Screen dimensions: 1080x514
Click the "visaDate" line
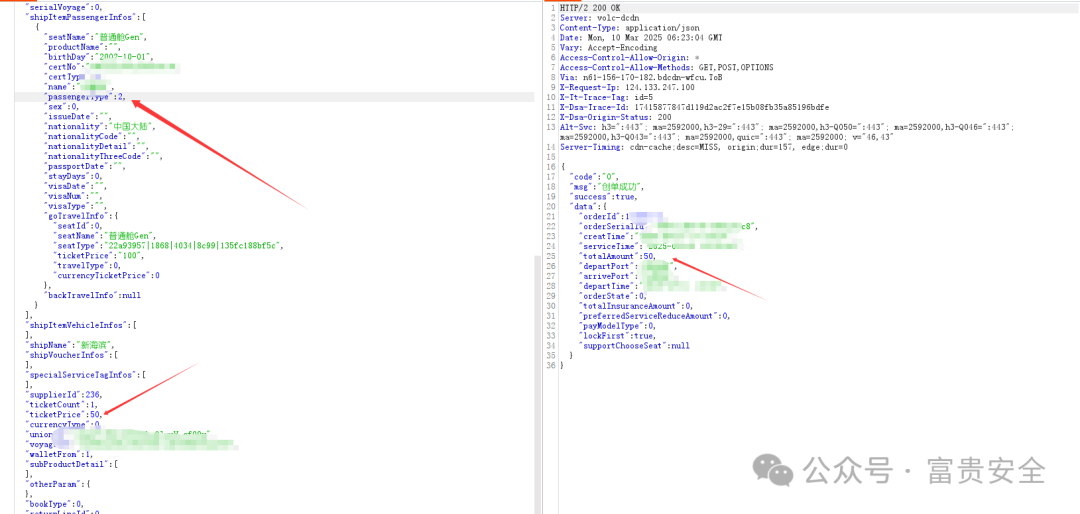[74, 187]
